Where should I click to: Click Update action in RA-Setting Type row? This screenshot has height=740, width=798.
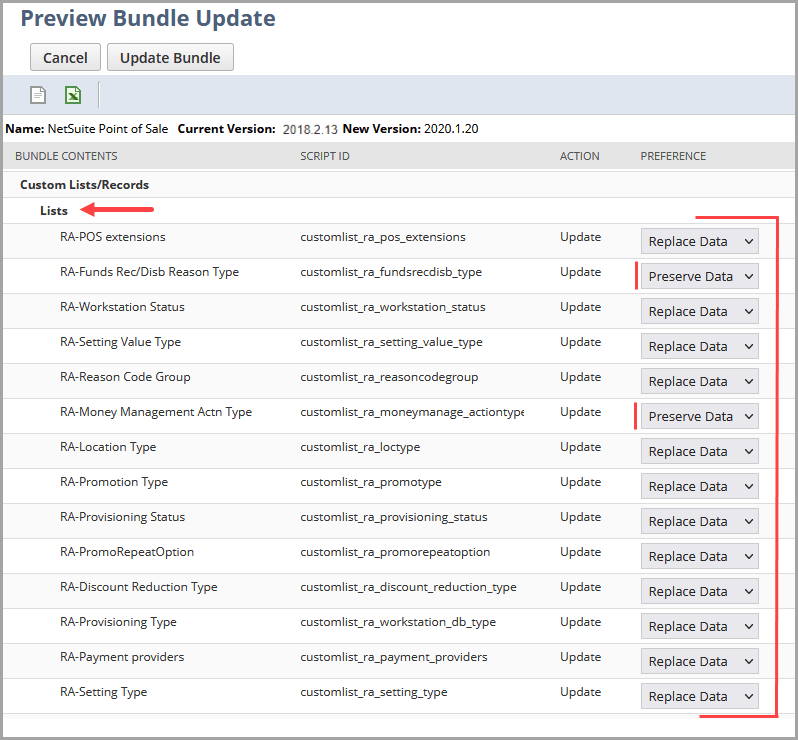[x=580, y=692]
